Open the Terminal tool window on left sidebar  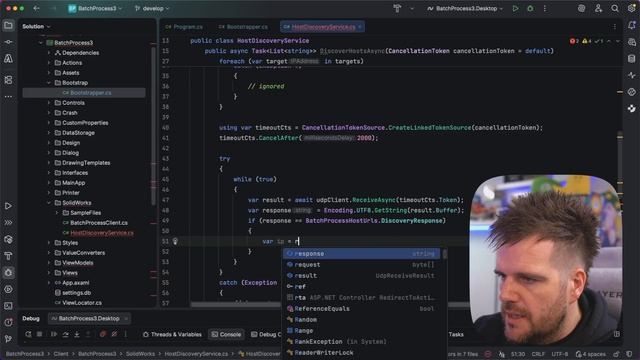click(x=8, y=306)
